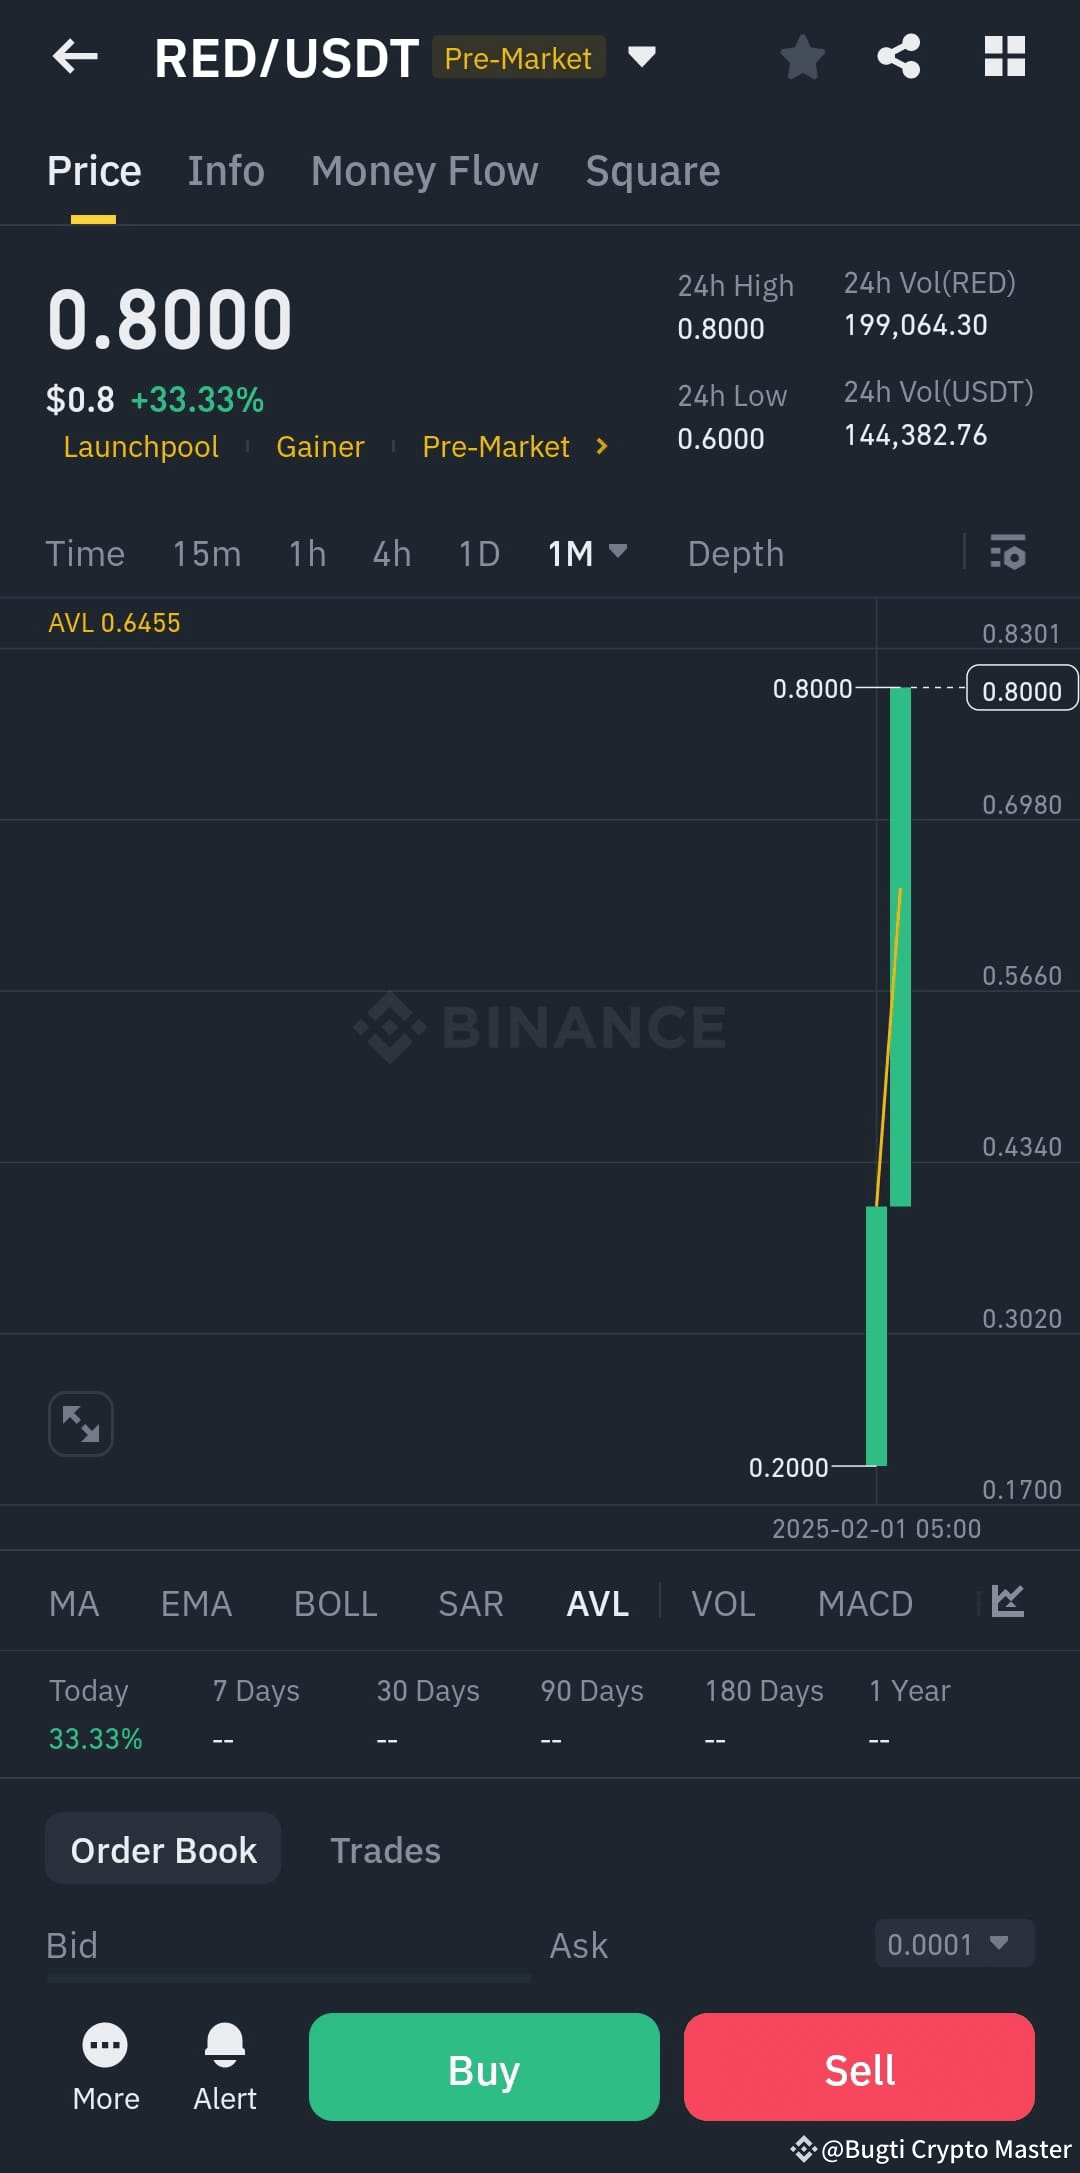Toggle the AVL indicator
The height and width of the screenshot is (2173, 1080).
(597, 1604)
